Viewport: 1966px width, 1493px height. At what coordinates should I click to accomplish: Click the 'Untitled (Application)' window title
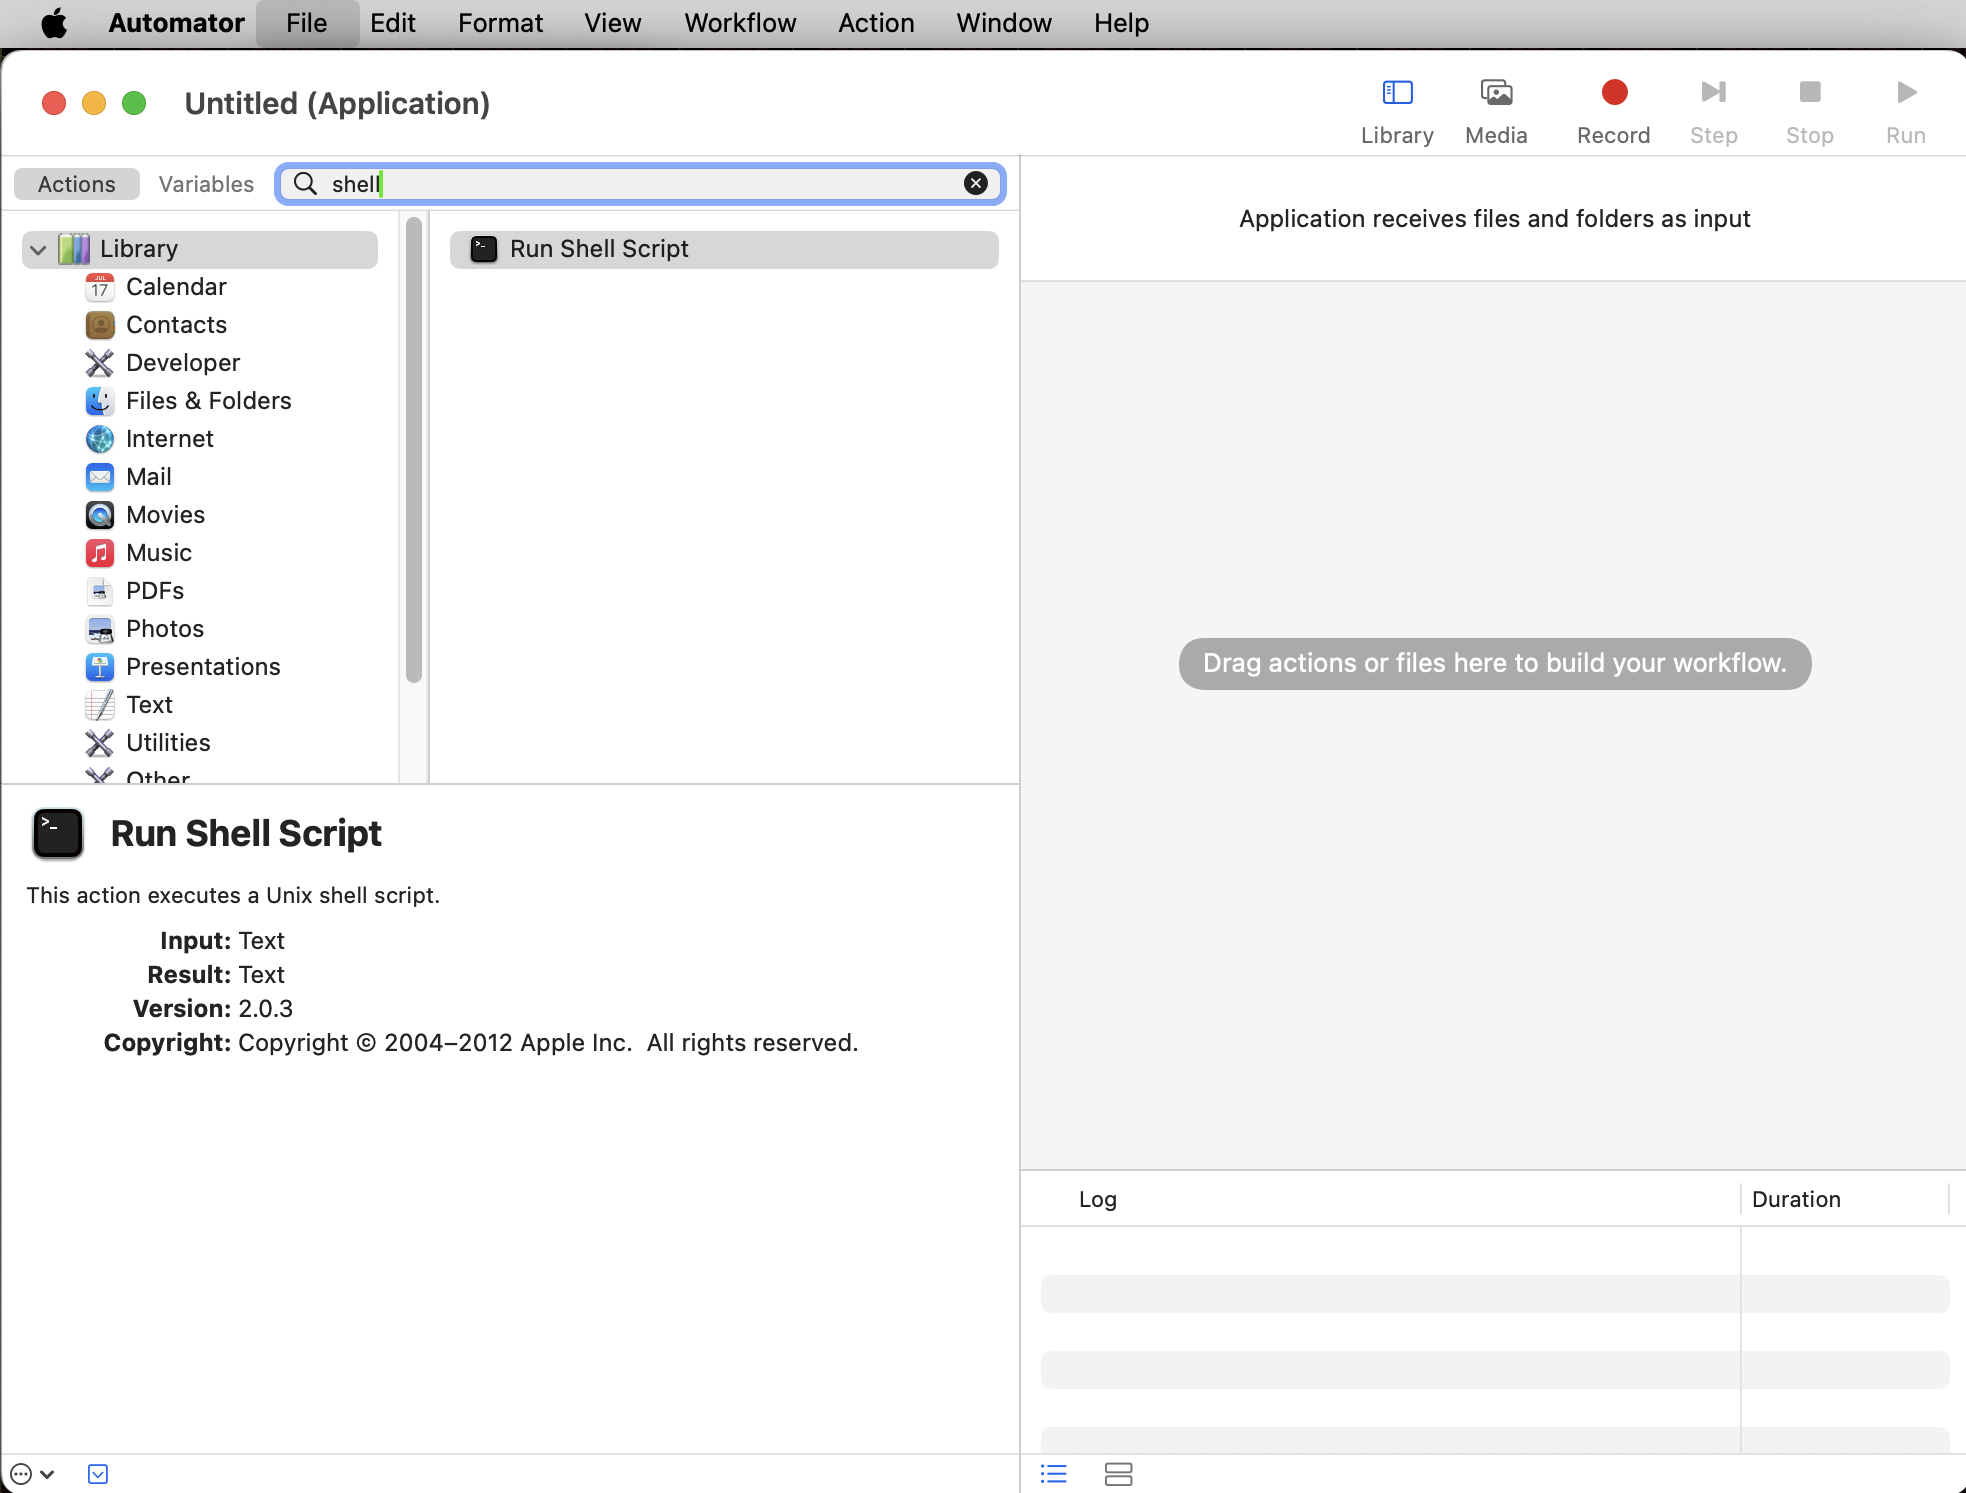[337, 103]
